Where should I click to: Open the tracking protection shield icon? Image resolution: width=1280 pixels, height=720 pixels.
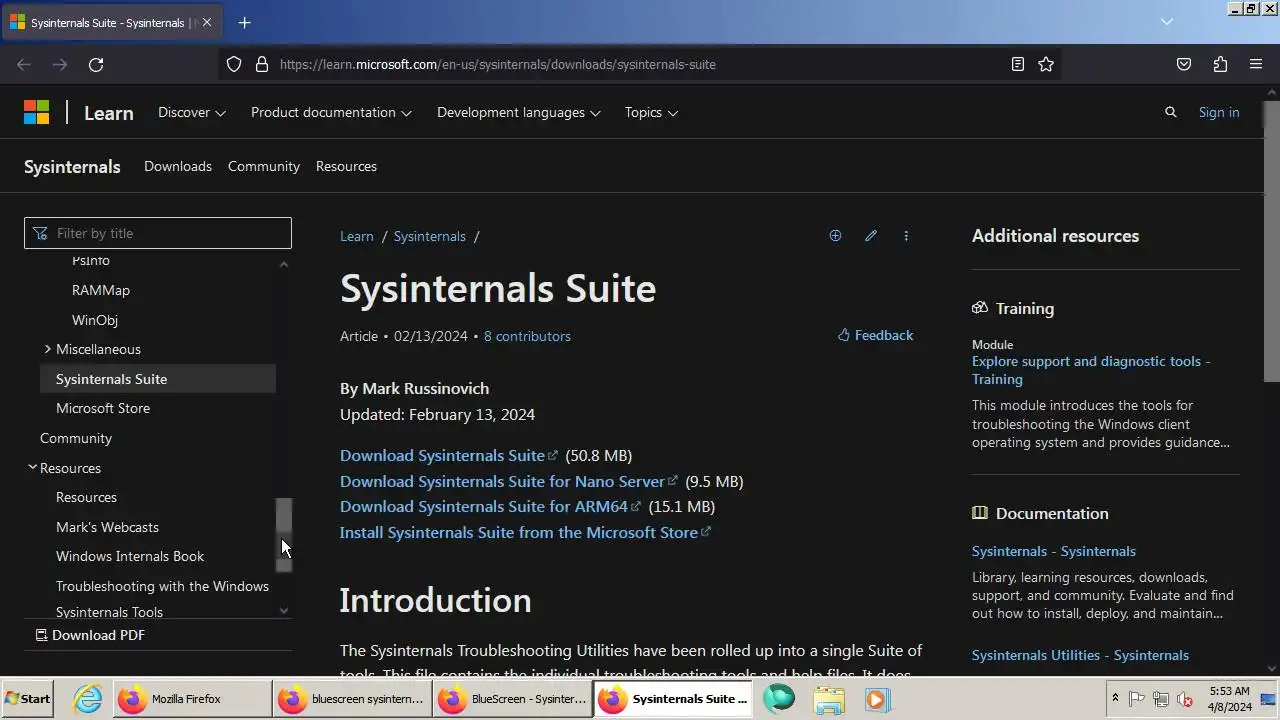234,64
